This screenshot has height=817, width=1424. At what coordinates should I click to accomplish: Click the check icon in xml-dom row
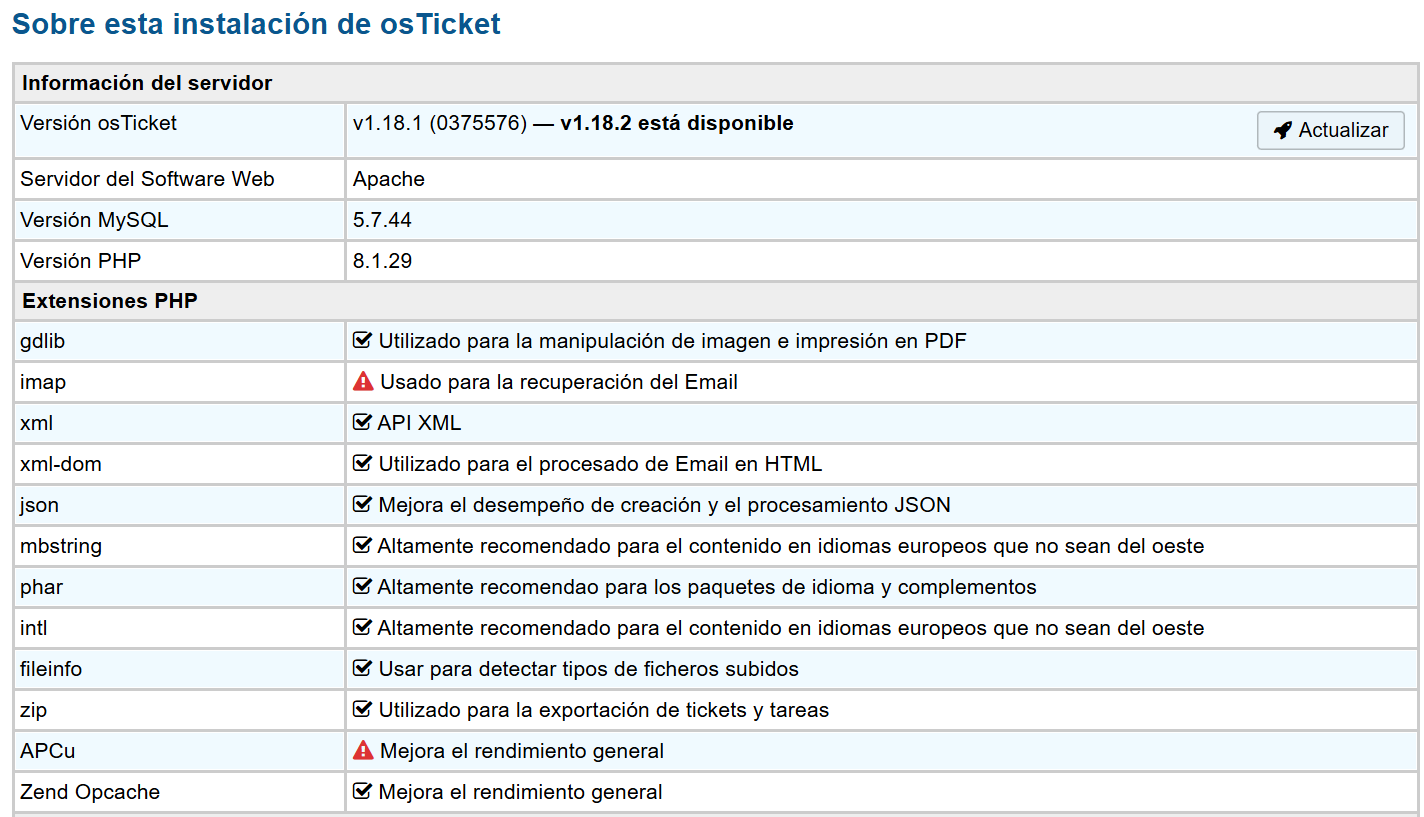363,464
